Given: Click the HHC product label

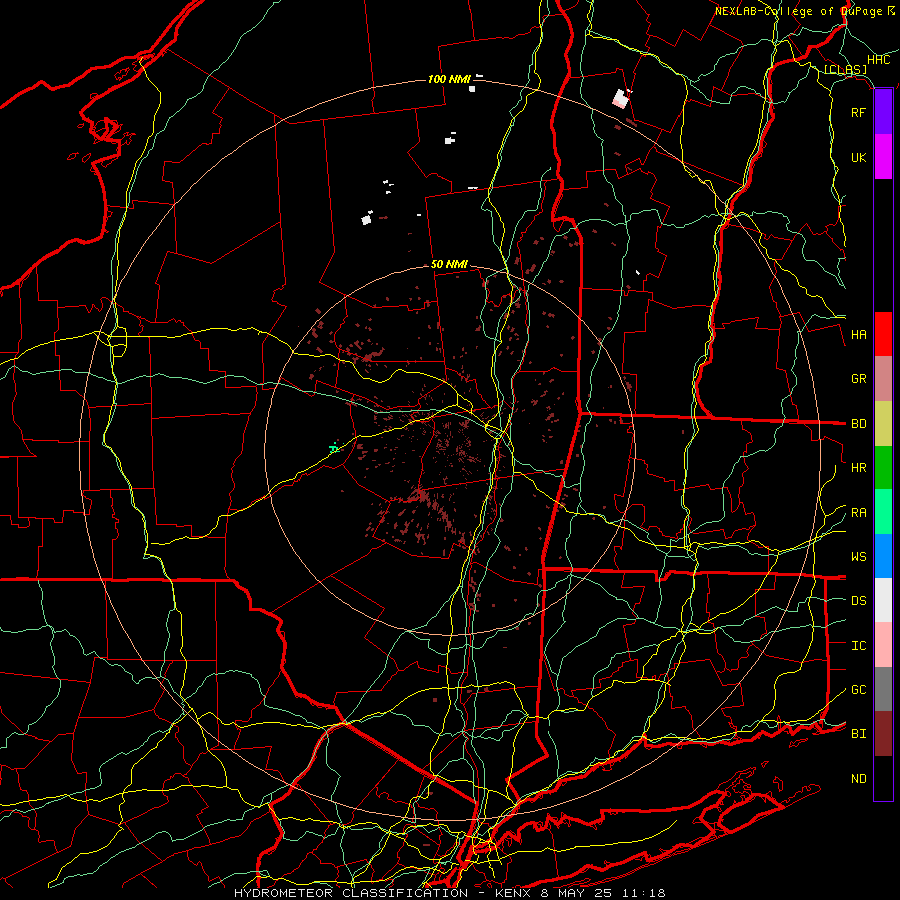Looking at the screenshot, I should pyautogui.click(x=878, y=60).
